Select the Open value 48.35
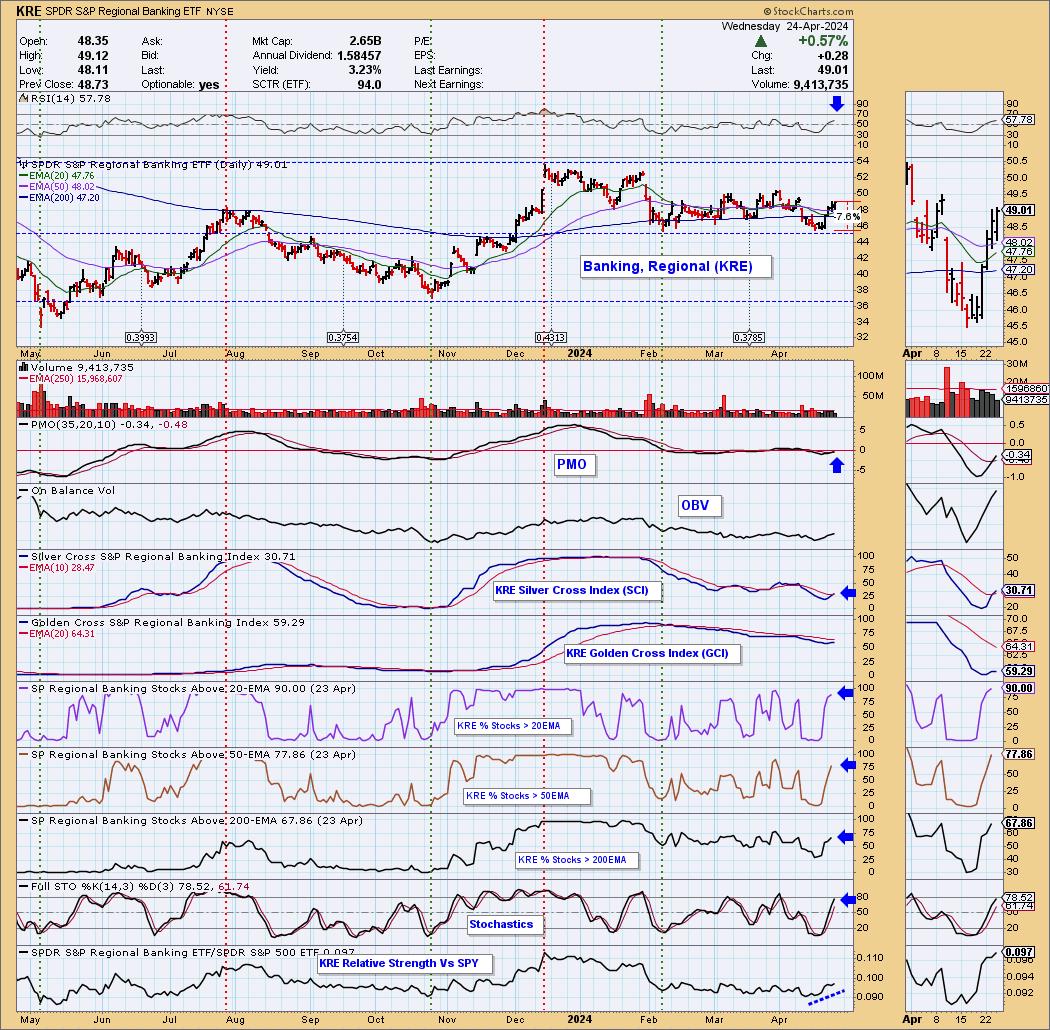 (x=93, y=41)
